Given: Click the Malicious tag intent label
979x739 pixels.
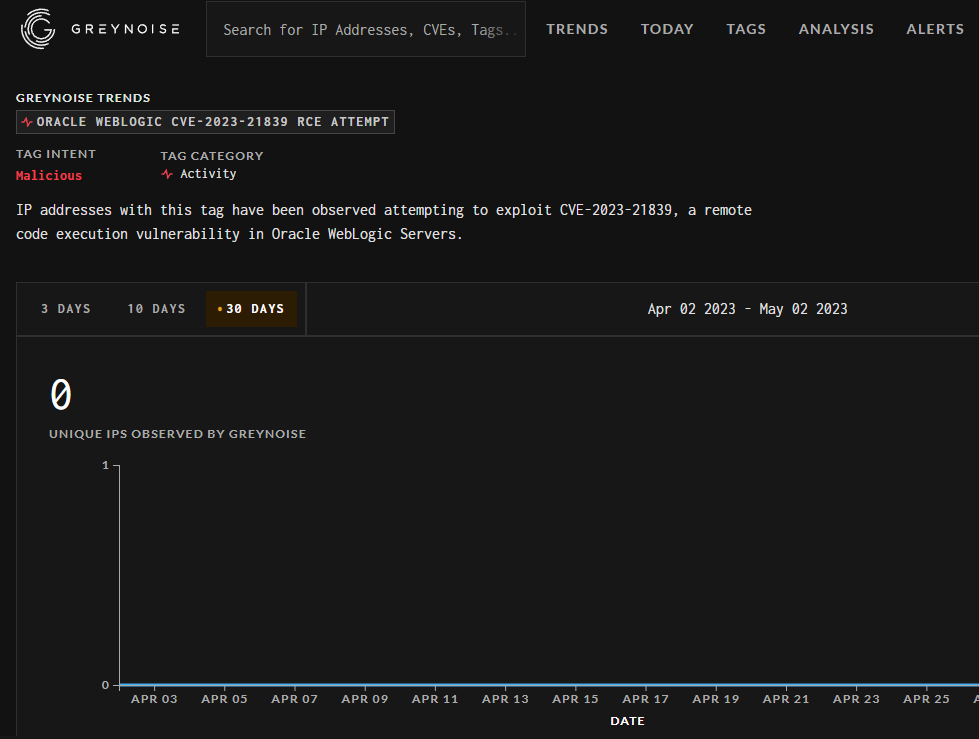Looking at the screenshot, I should [x=49, y=175].
